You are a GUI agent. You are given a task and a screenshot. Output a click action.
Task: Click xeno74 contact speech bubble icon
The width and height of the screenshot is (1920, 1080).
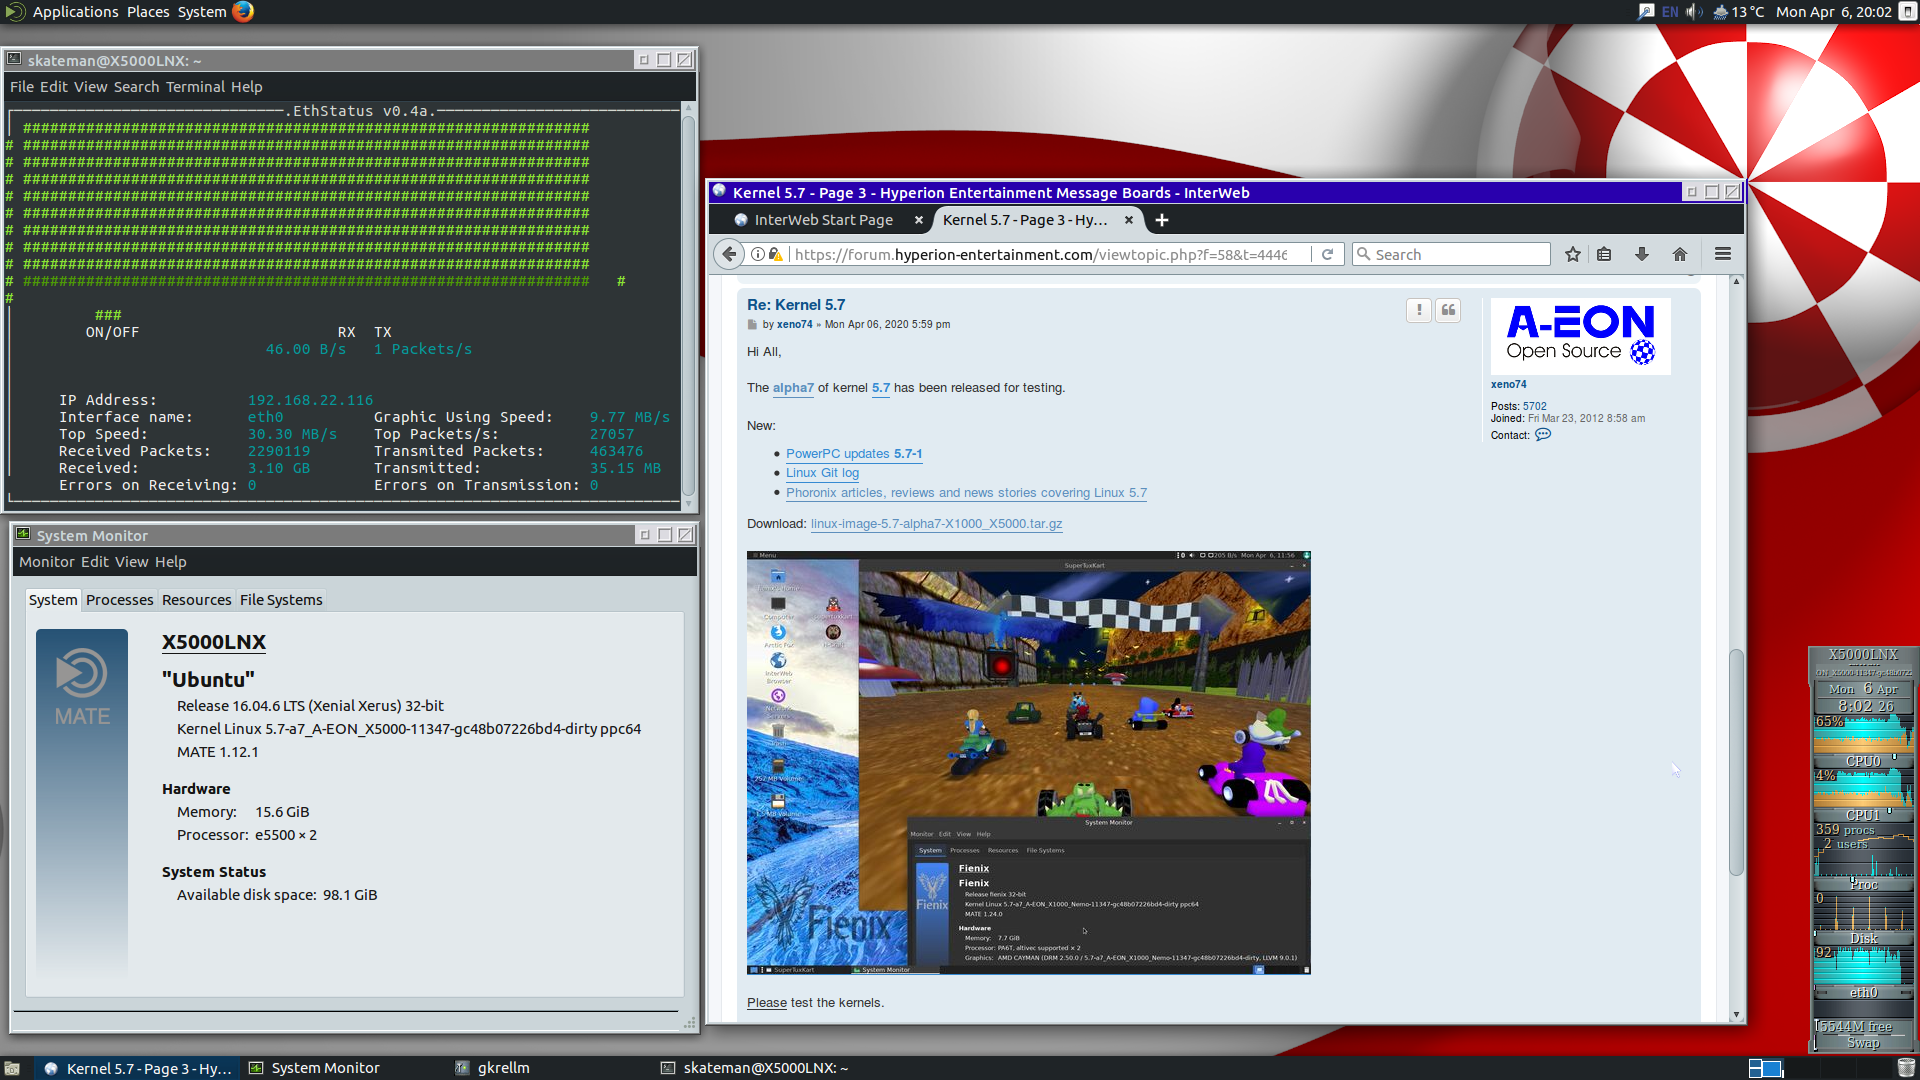click(1543, 435)
